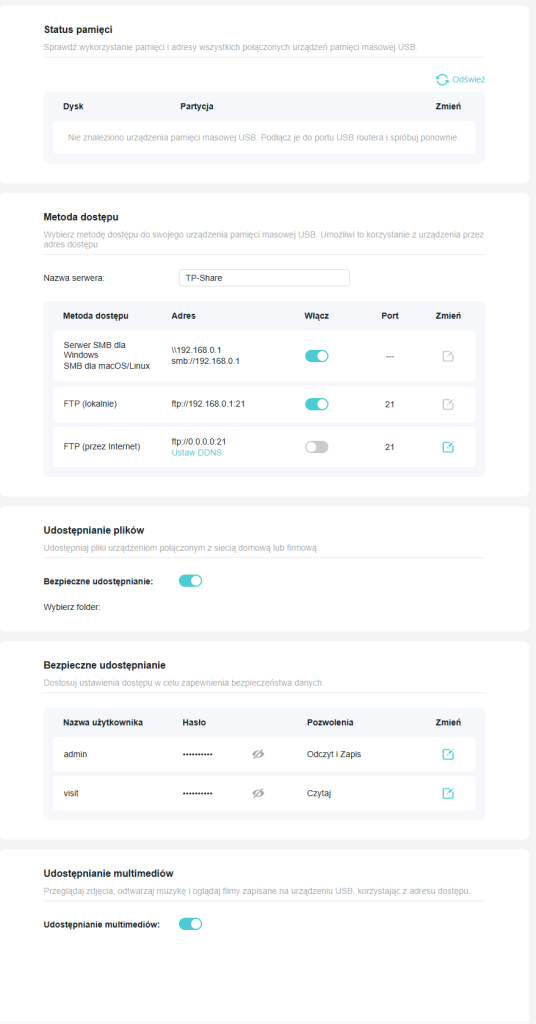Select the visit password dots

click(x=198, y=793)
